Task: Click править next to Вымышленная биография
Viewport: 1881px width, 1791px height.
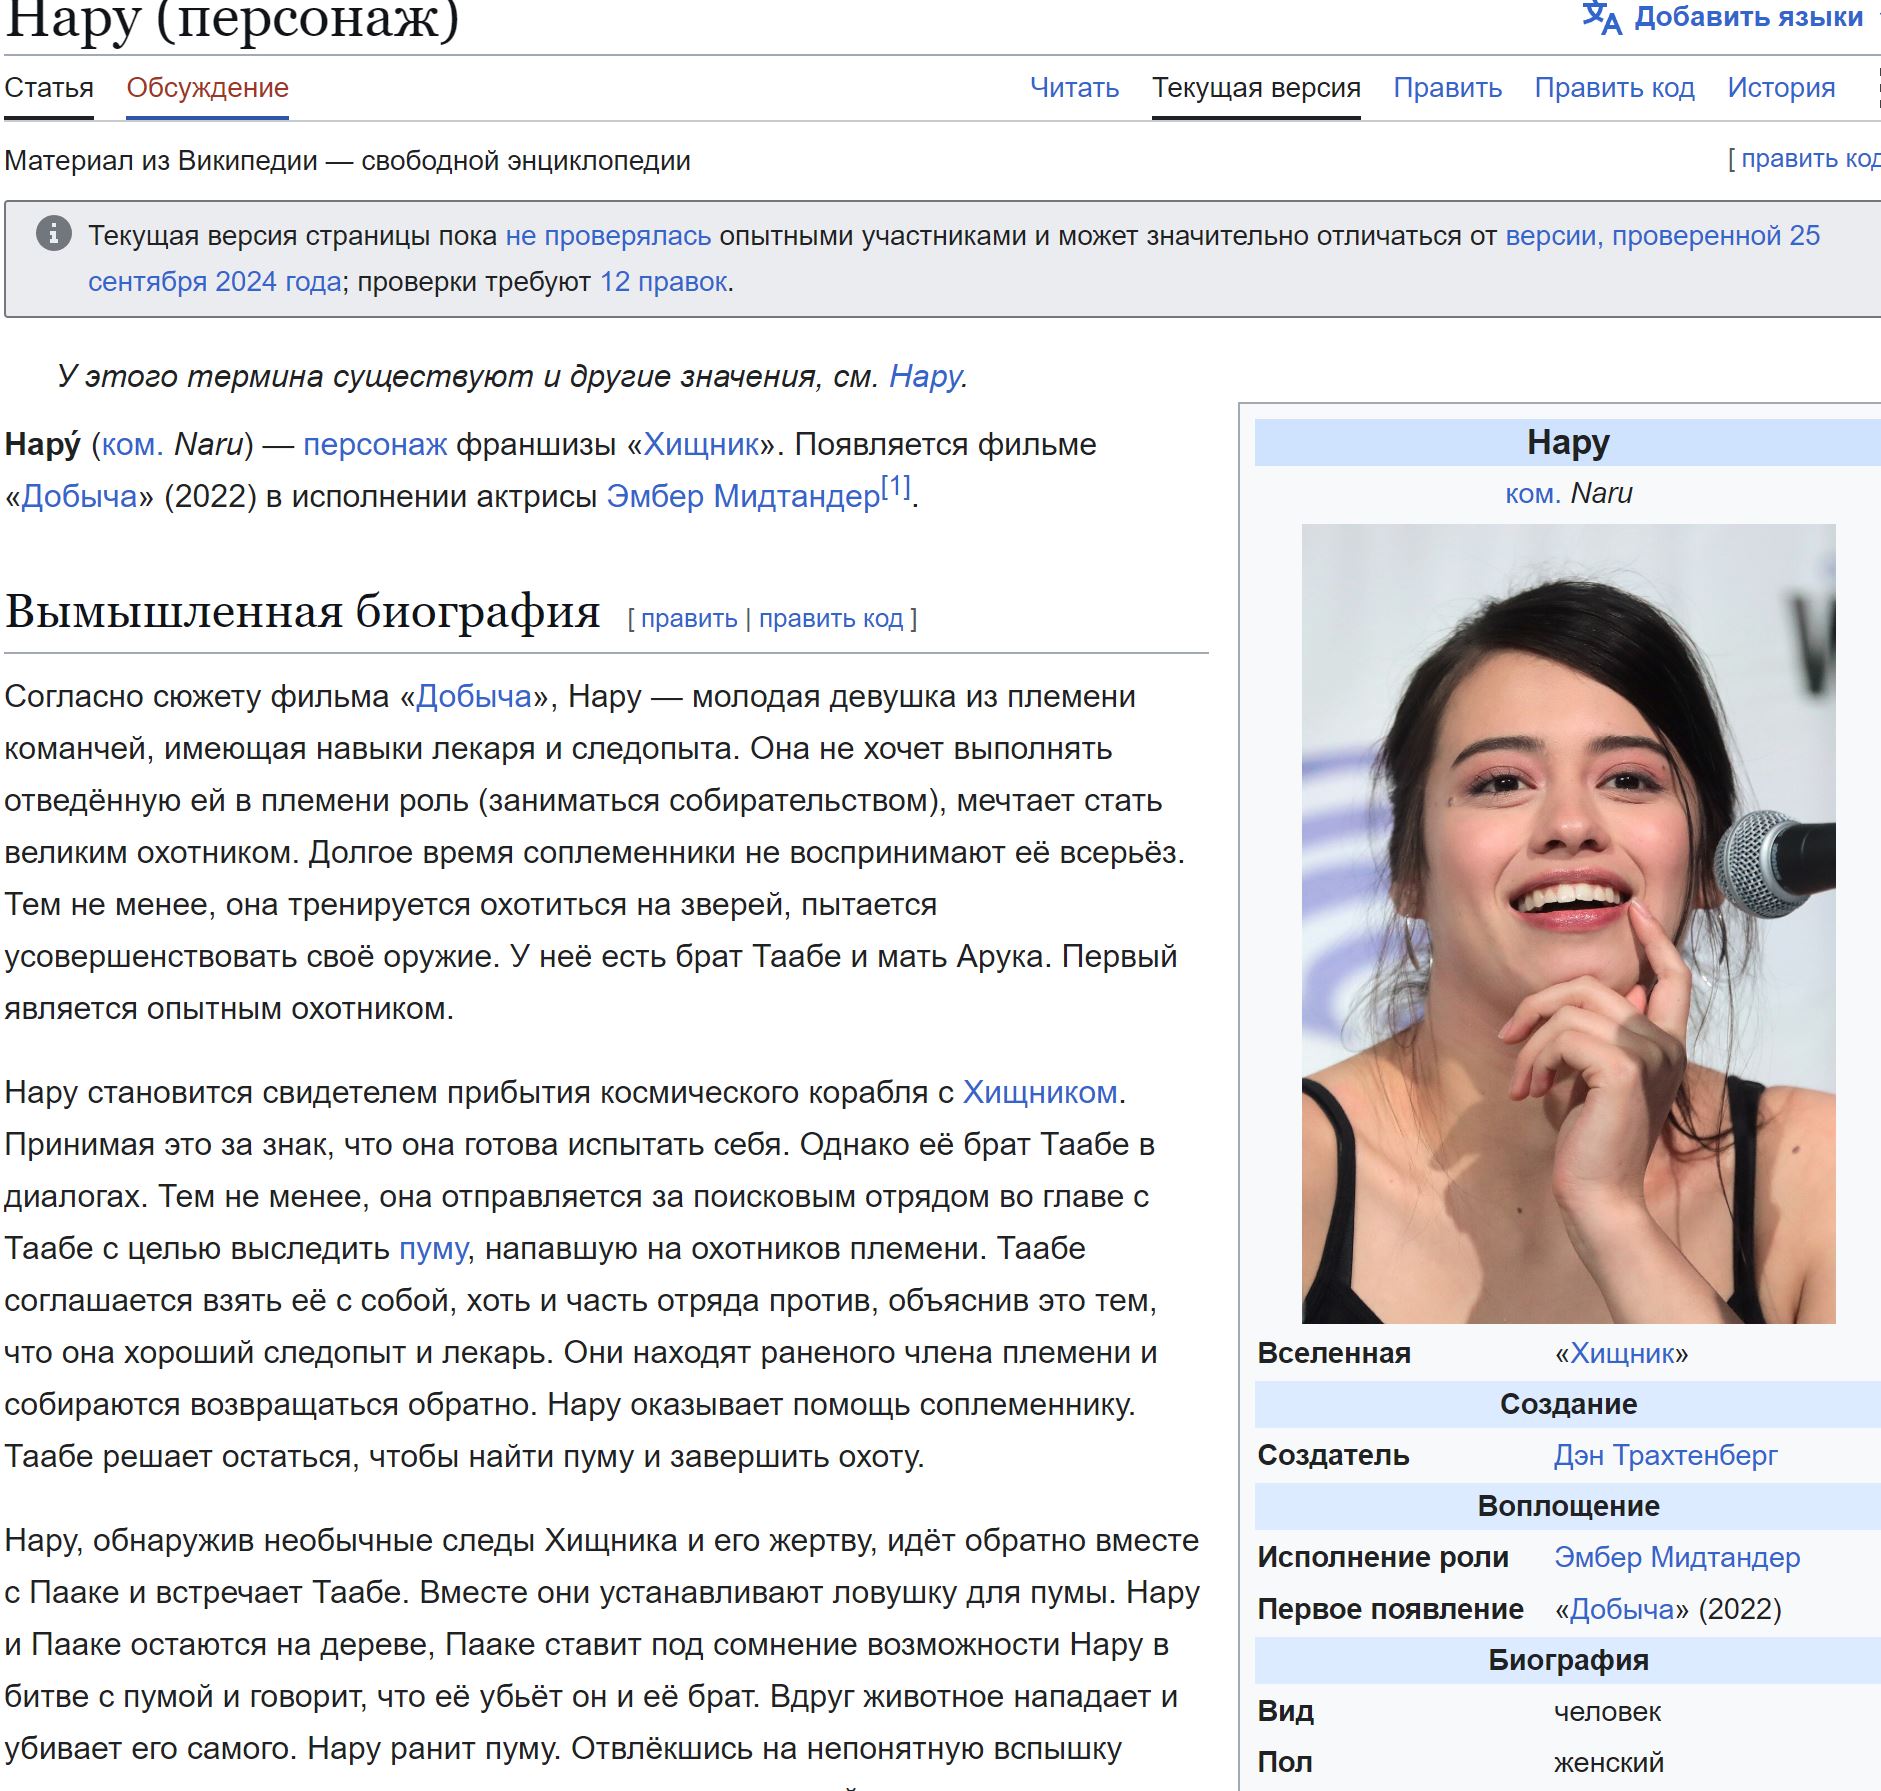Action: coord(689,619)
